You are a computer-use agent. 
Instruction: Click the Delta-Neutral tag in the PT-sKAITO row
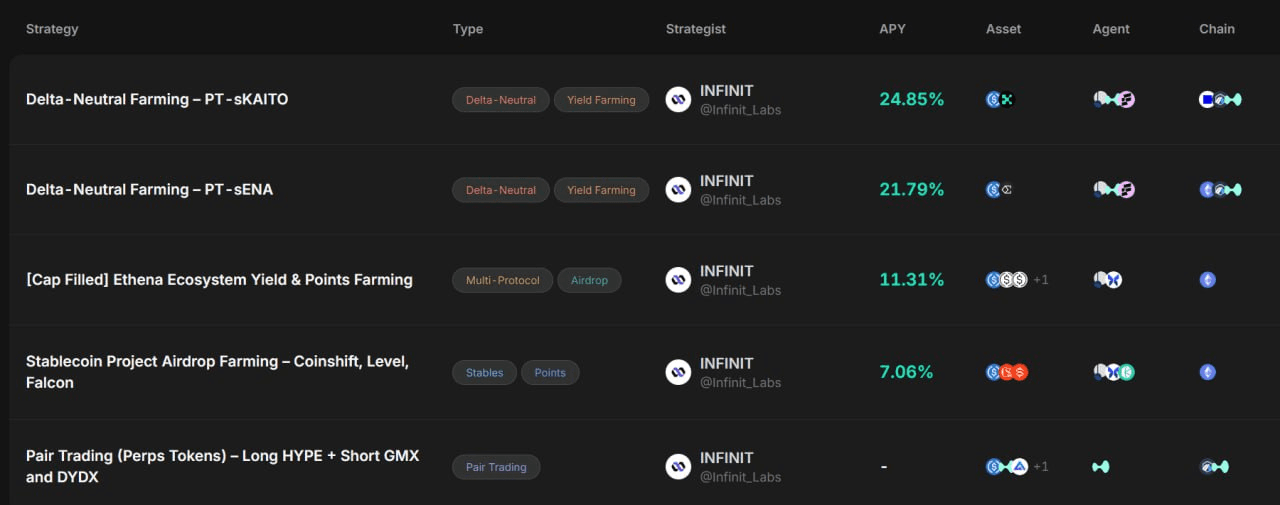501,100
